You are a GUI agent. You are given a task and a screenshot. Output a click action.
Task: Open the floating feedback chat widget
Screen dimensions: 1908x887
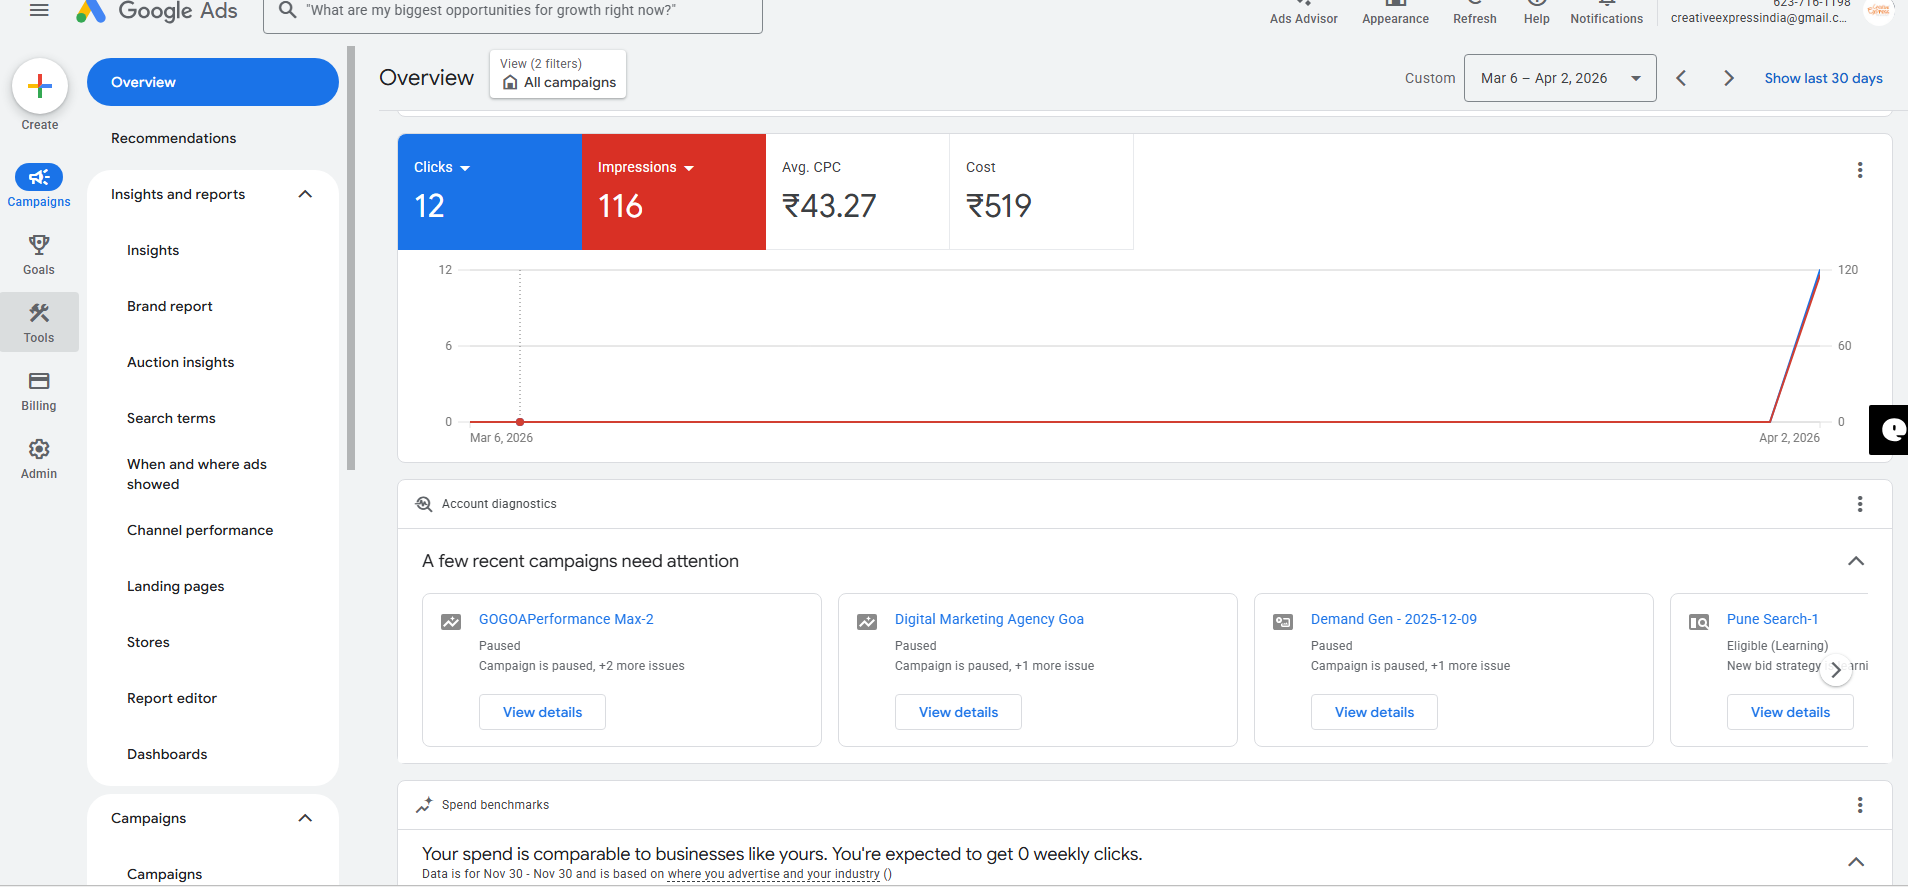tap(1889, 430)
